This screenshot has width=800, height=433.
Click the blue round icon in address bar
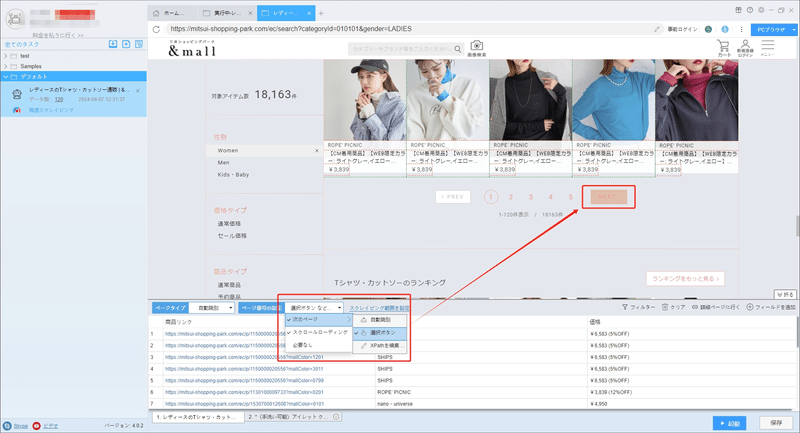(724, 29)
